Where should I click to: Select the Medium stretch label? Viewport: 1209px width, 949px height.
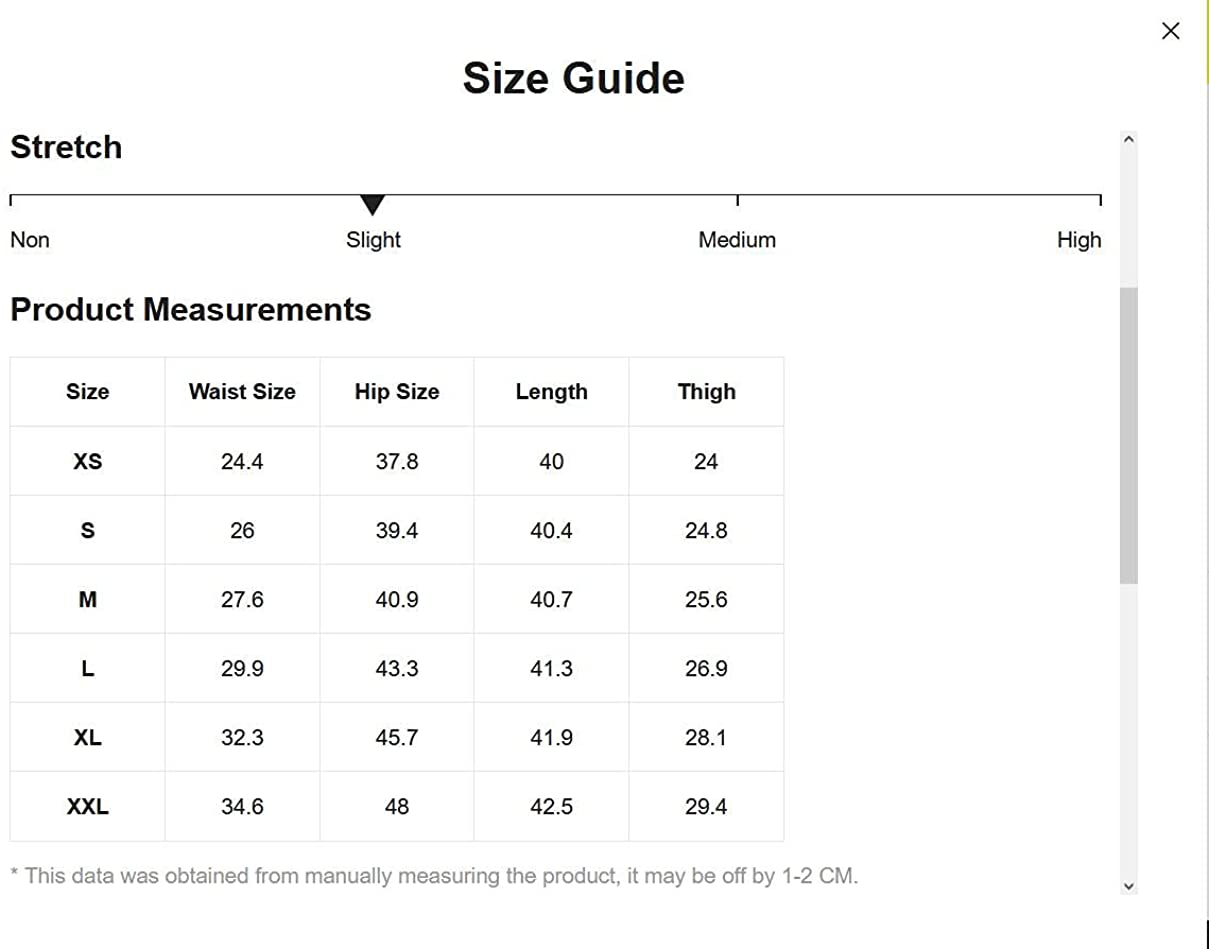737,240
